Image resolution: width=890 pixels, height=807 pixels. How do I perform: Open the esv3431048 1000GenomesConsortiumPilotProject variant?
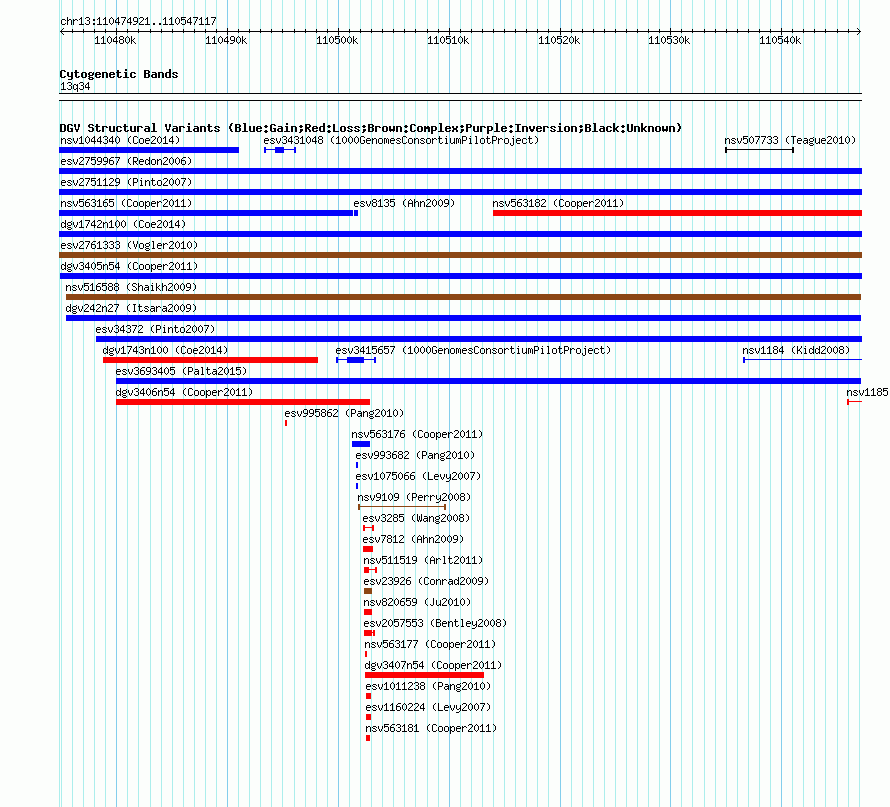[401, 140]
